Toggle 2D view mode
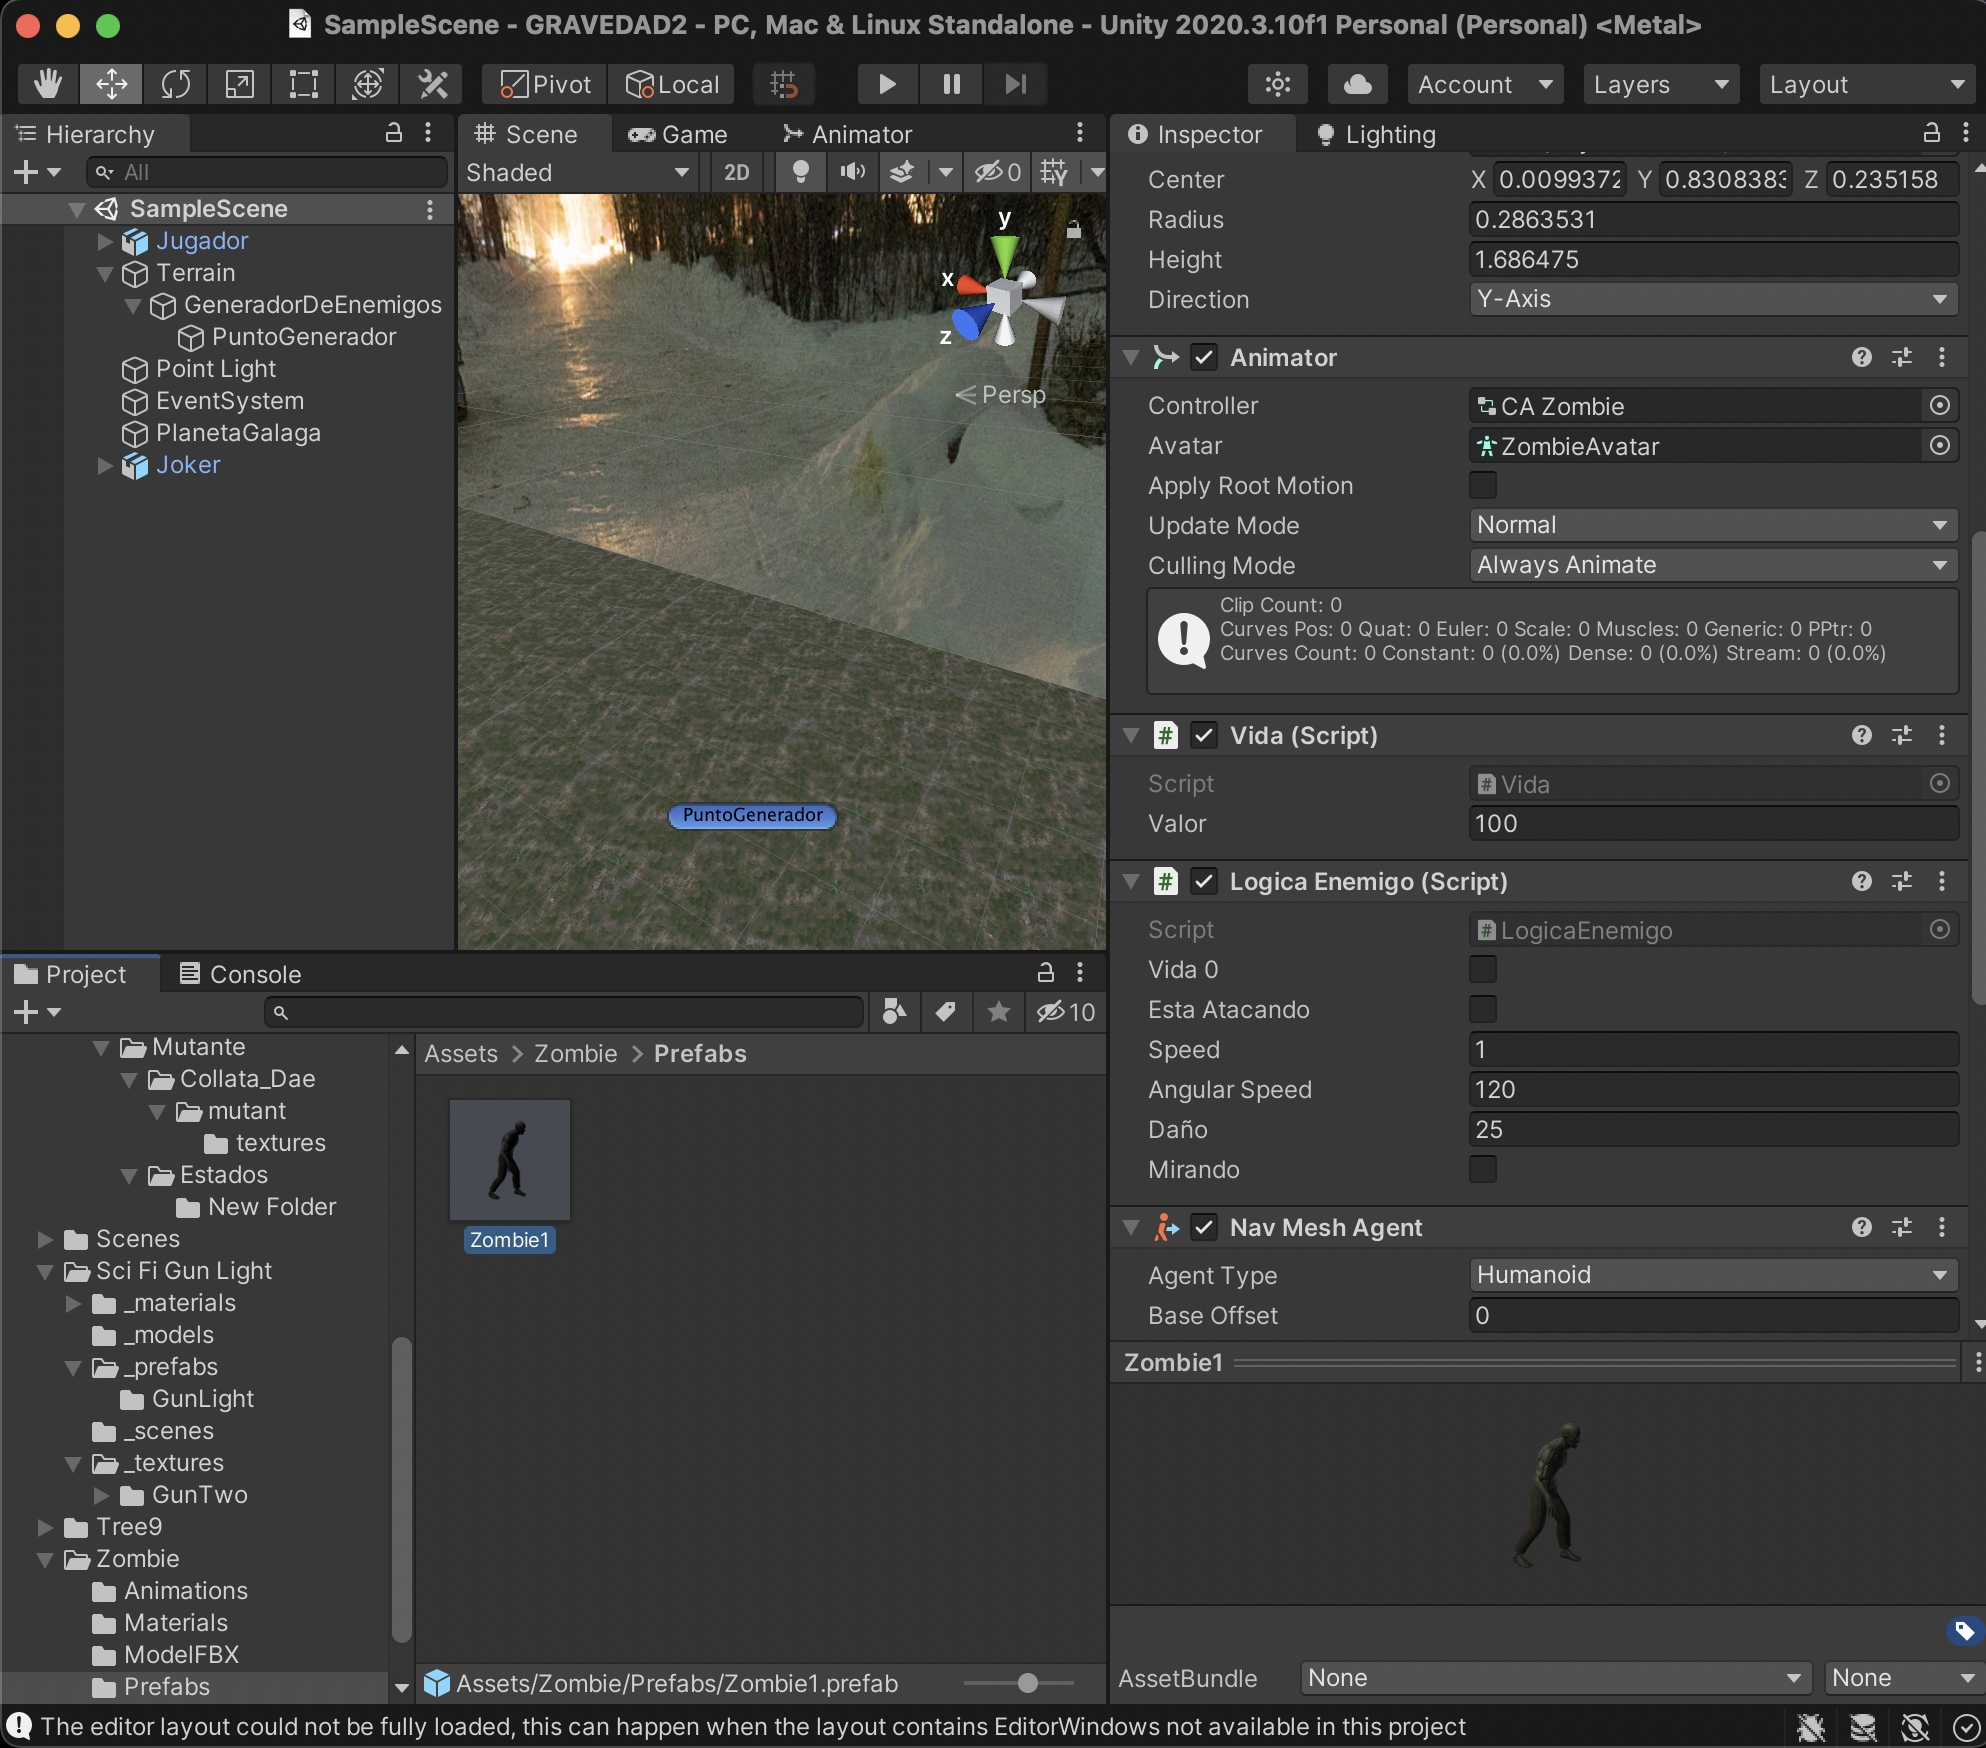1986x1748 pixels. click(x=736, y=172)
